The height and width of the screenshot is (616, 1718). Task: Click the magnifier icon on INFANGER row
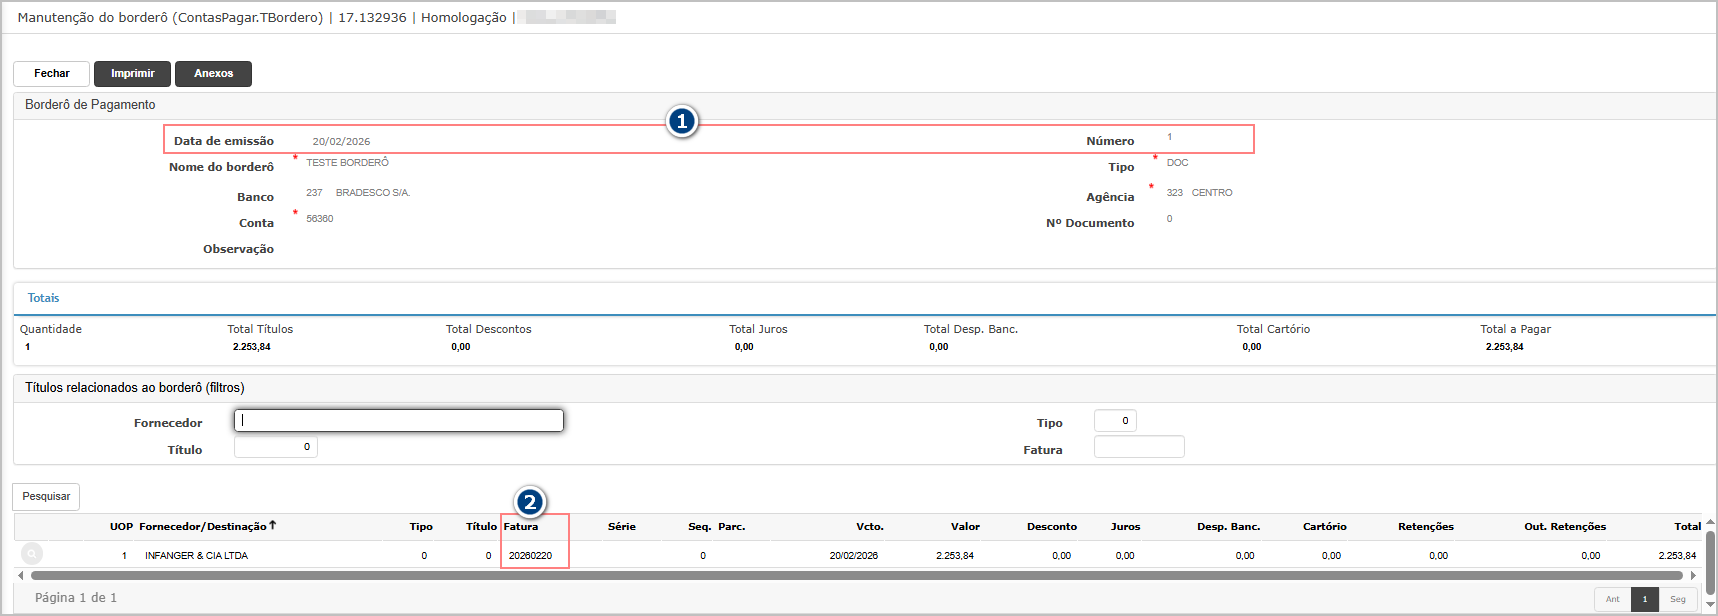tap(32, 554)
